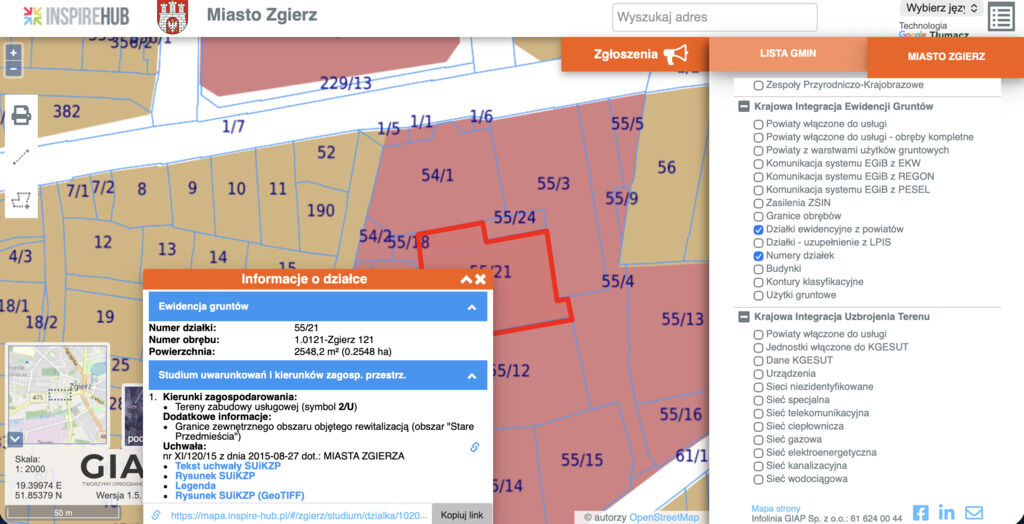Open the Wybierz język language dropdown
This screenshot has width=1024, height=524.
(940, 8)
